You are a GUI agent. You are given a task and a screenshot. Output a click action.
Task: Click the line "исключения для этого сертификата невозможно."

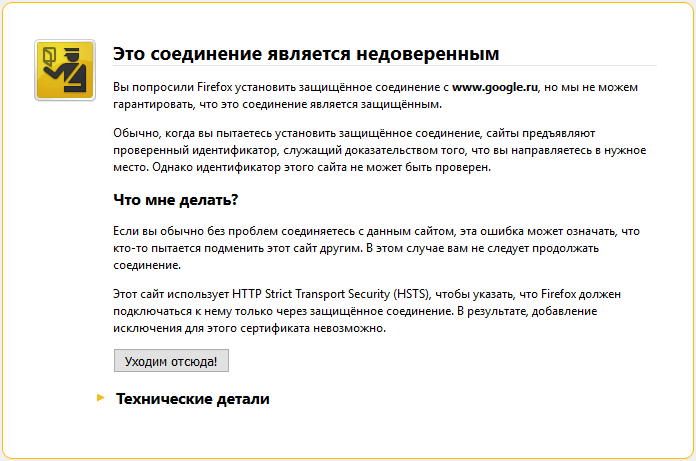pyautogui.click(x=250, y=329)
